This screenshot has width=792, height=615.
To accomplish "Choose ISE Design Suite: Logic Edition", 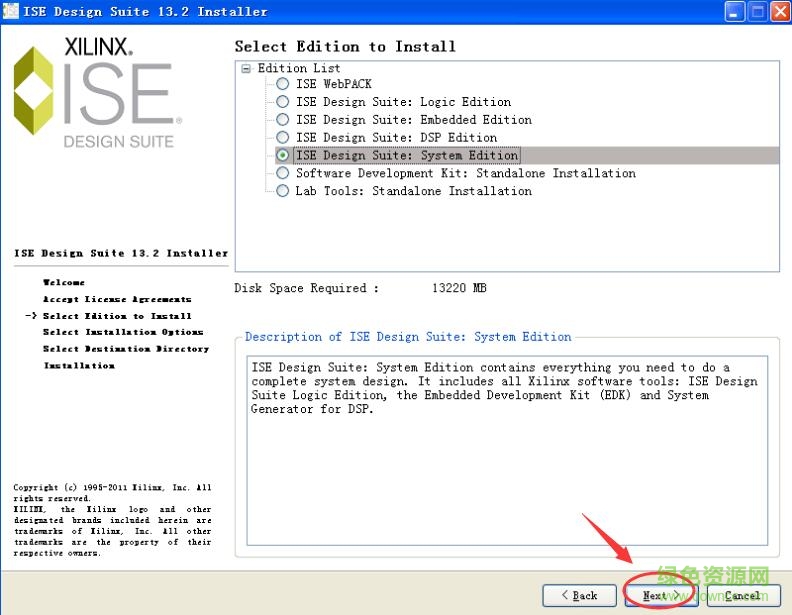I will pos(283,102).
